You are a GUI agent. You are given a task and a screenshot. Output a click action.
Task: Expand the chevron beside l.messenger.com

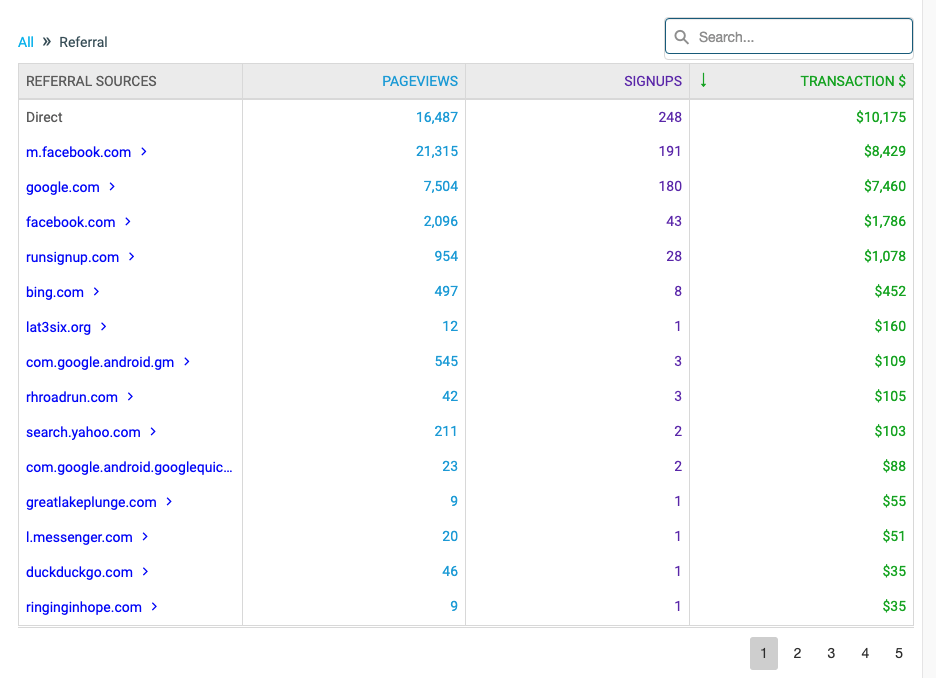(145, 537)
